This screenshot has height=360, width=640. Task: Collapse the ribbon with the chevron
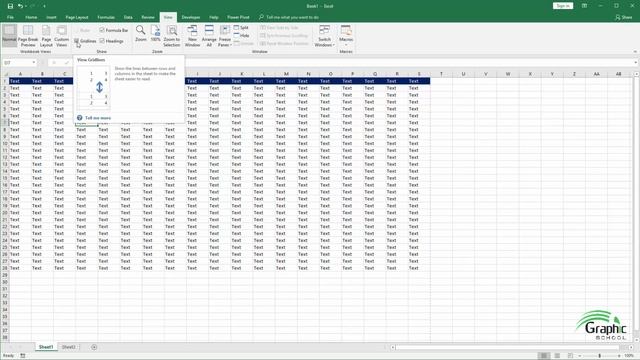click(635, 52)
